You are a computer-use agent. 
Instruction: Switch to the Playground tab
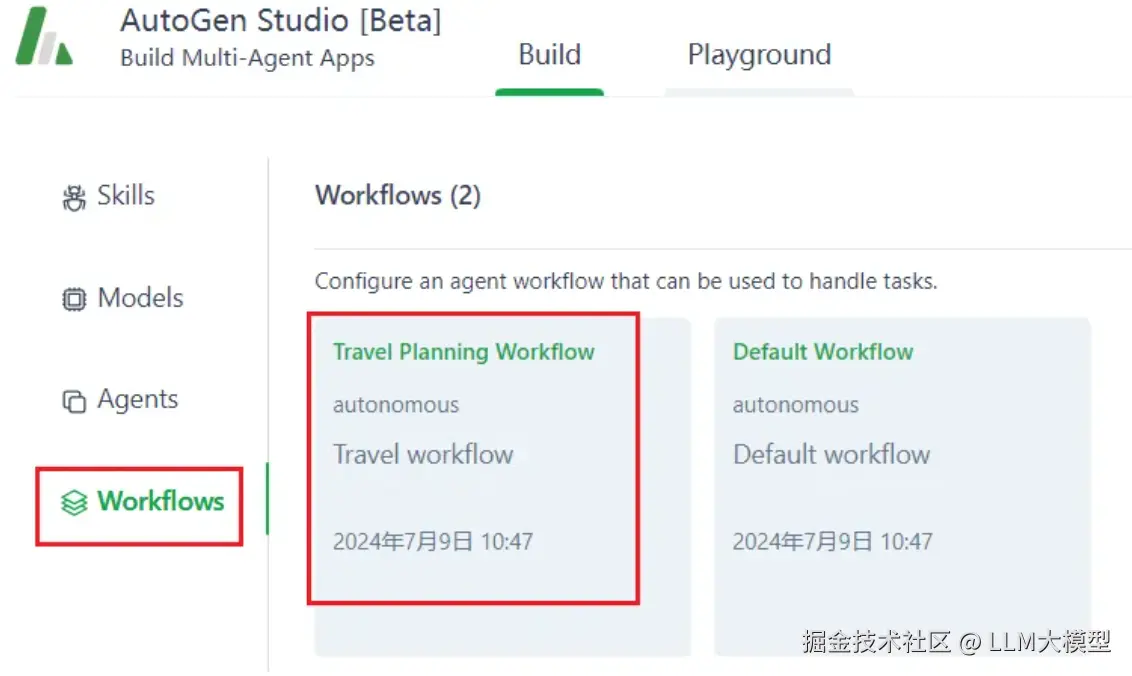tap(759, 55)
